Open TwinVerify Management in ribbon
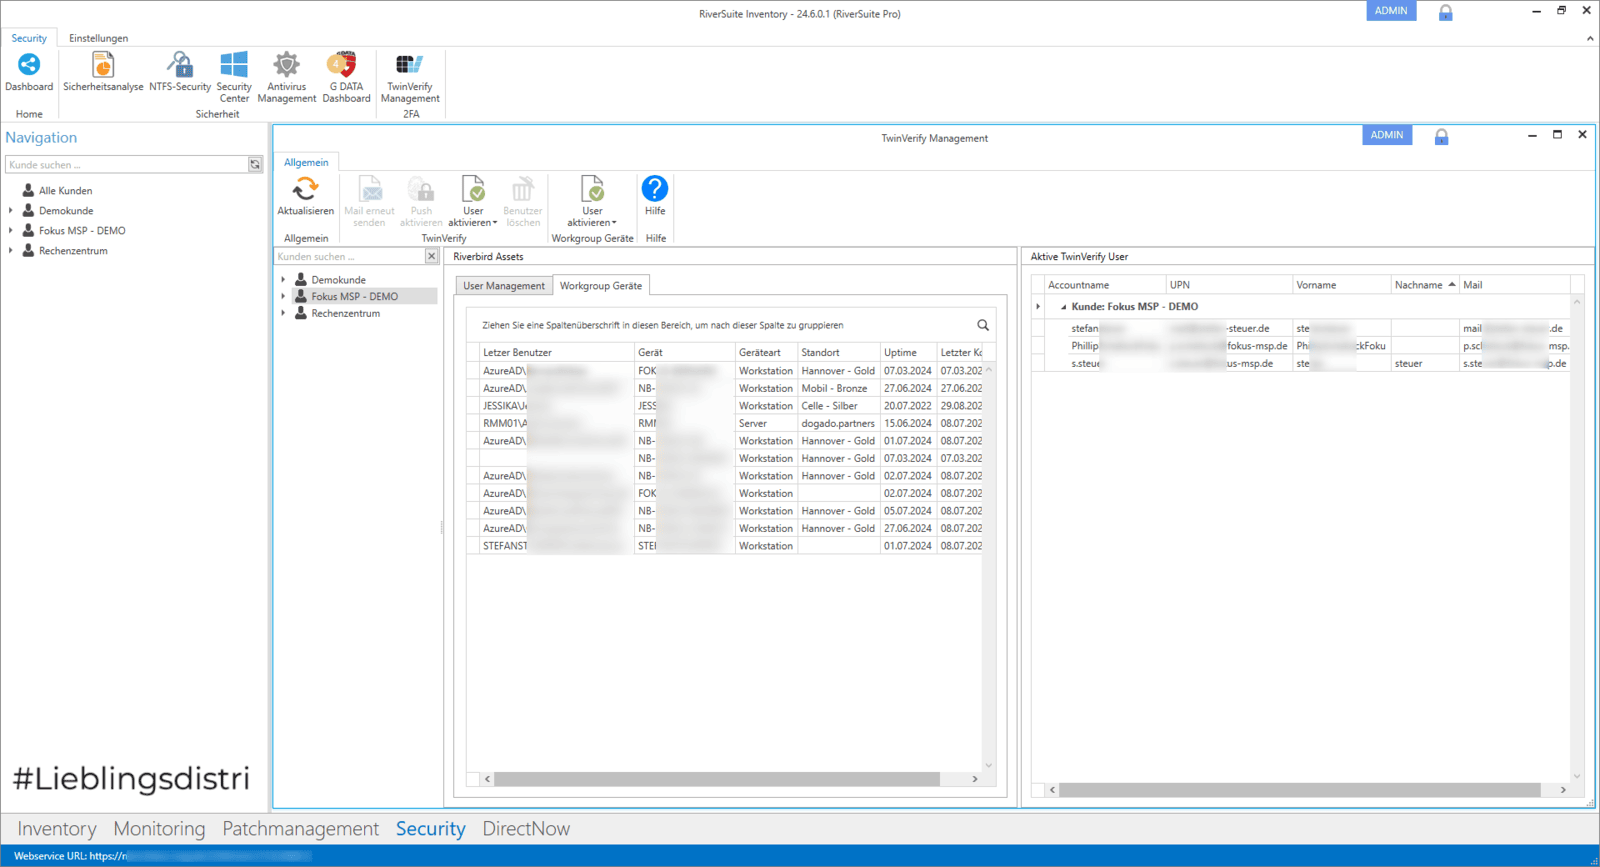This screenshot has height=867, width=1600. pos(410,77)
